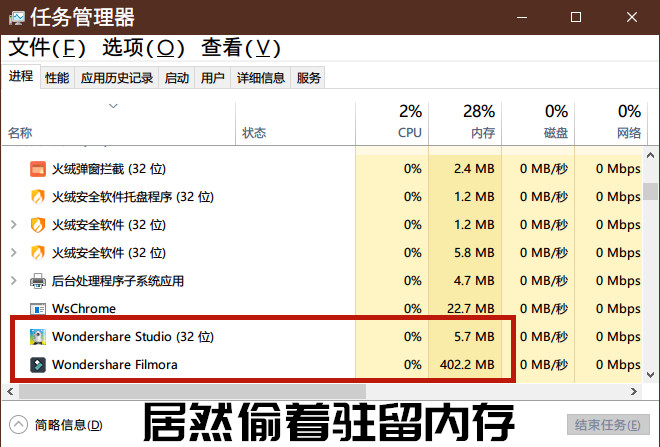Click the vertical scrollbar thumb
This screenshot has width=660, height=447.
[x=651, y=191]
